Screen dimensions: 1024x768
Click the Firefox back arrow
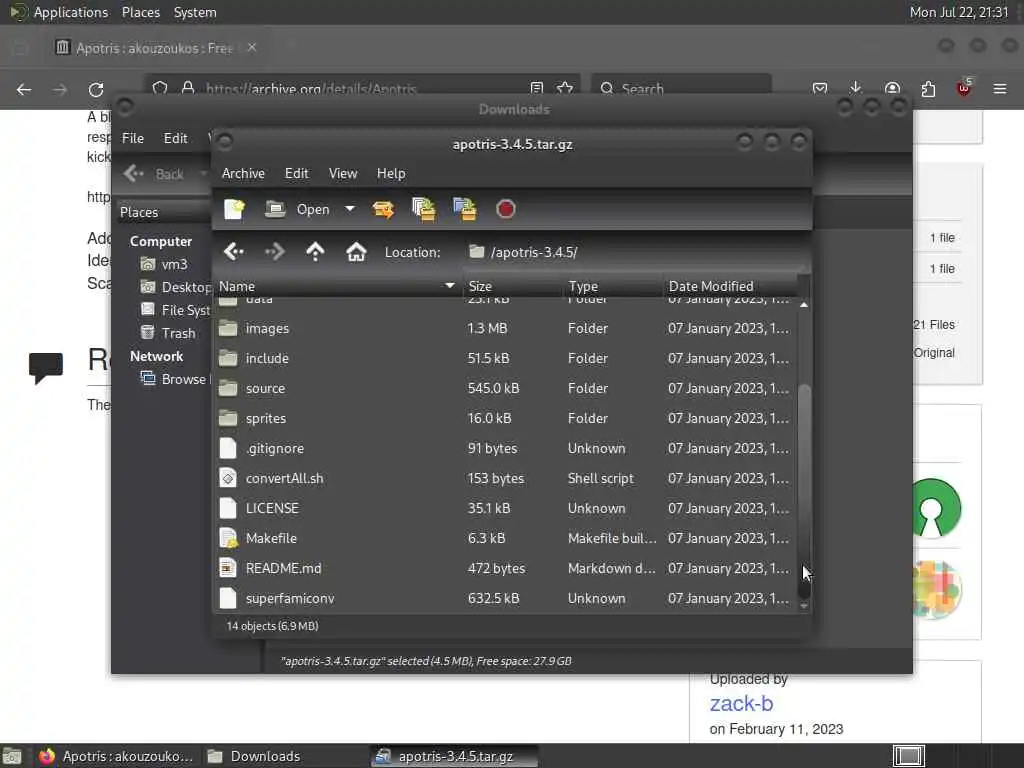[x=24, y=89]
